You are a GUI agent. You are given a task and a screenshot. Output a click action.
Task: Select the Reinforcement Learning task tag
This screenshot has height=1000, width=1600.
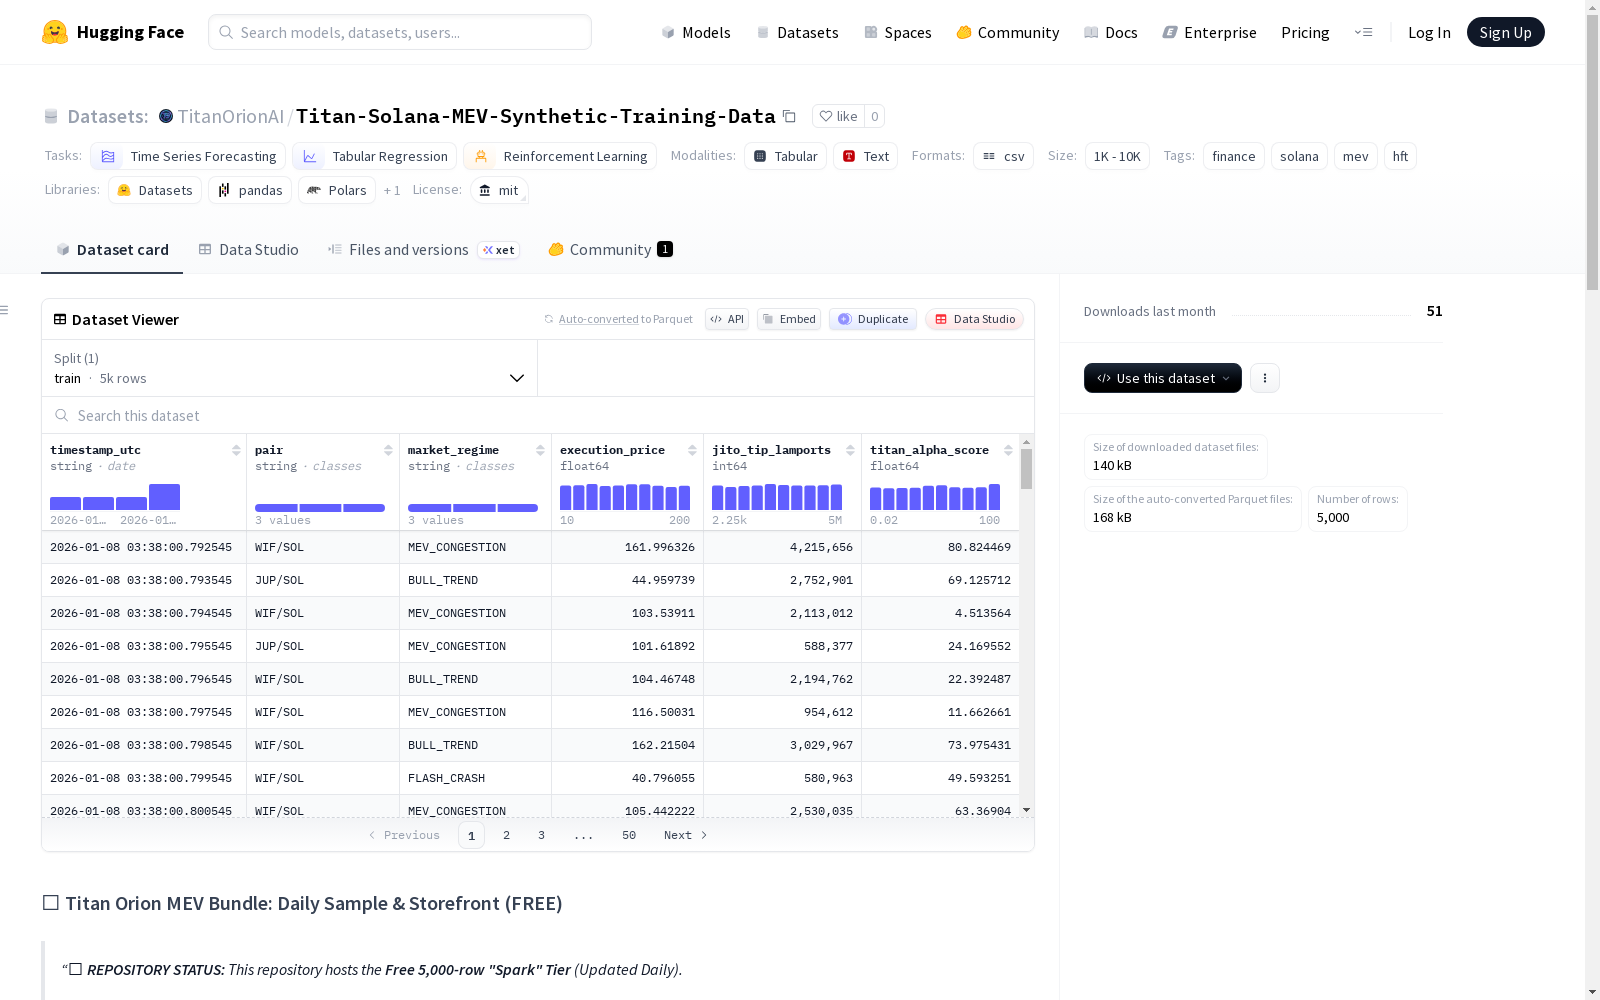pyautogui.click(x=560, y=156)
